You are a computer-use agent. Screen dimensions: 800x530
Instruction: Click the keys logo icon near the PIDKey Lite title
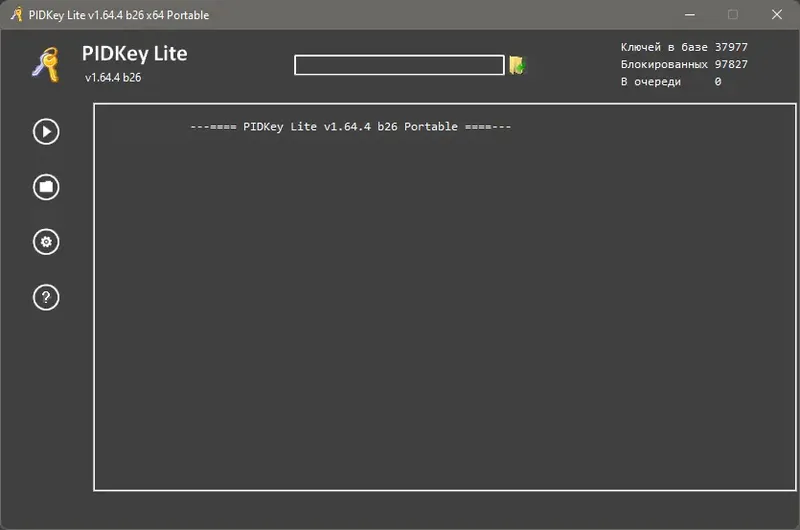tap(46, 64)
